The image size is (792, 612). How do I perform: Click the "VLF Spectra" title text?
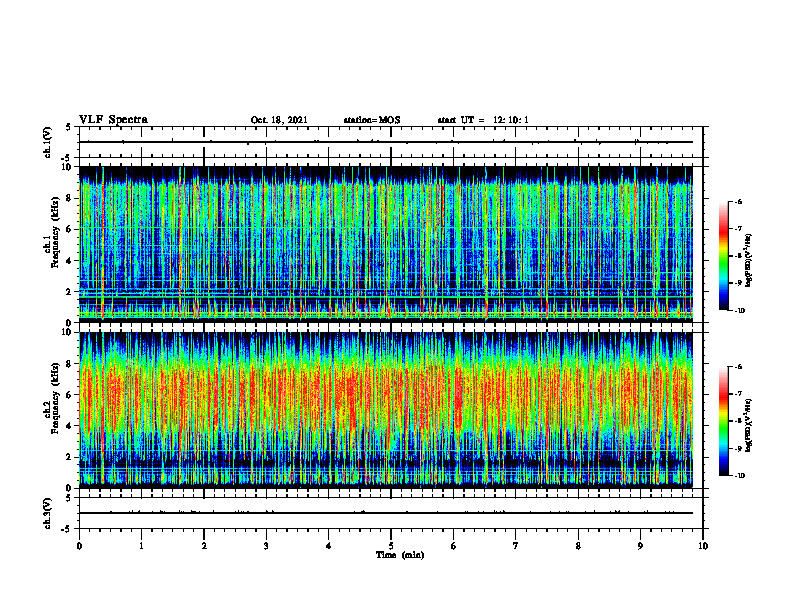click(113, 120)
